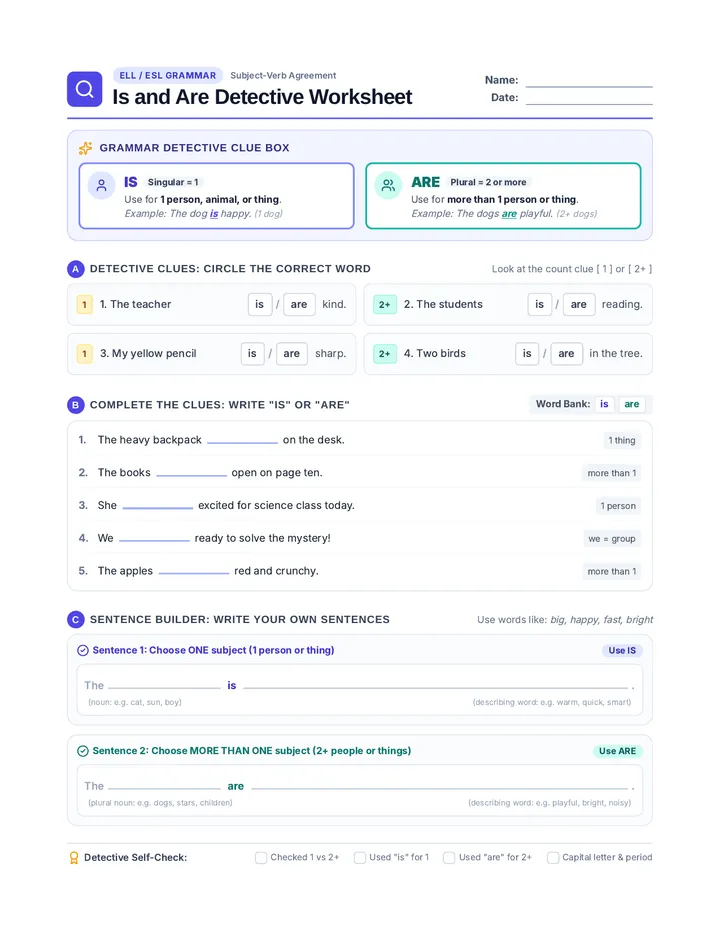Click the two-people icon beside ARE

388,185
